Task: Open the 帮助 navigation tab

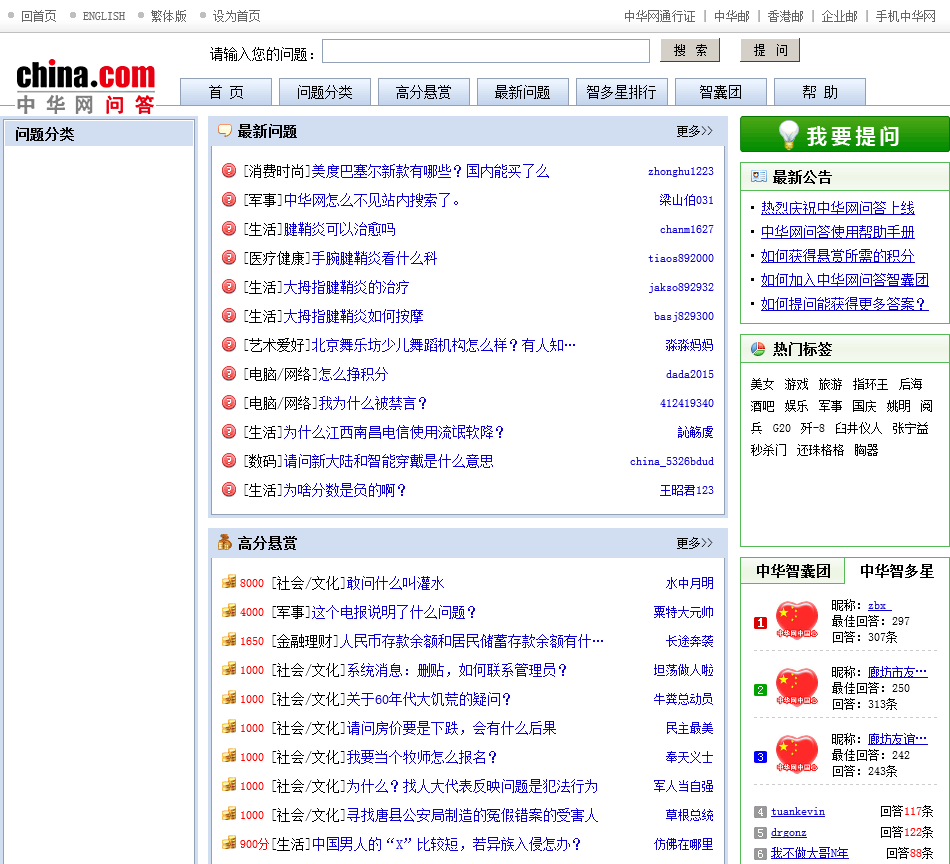Action: pyautogui.click(x=820, y=92)
